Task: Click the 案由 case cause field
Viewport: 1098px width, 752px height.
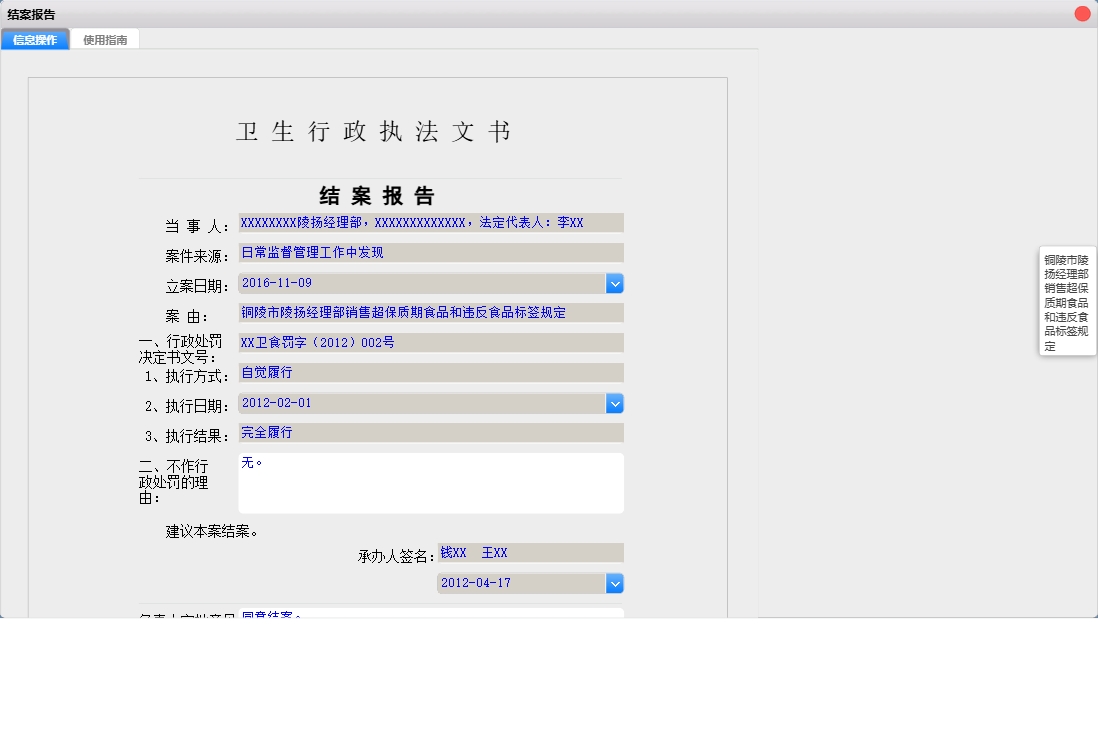Action: [x=430, y=312]
